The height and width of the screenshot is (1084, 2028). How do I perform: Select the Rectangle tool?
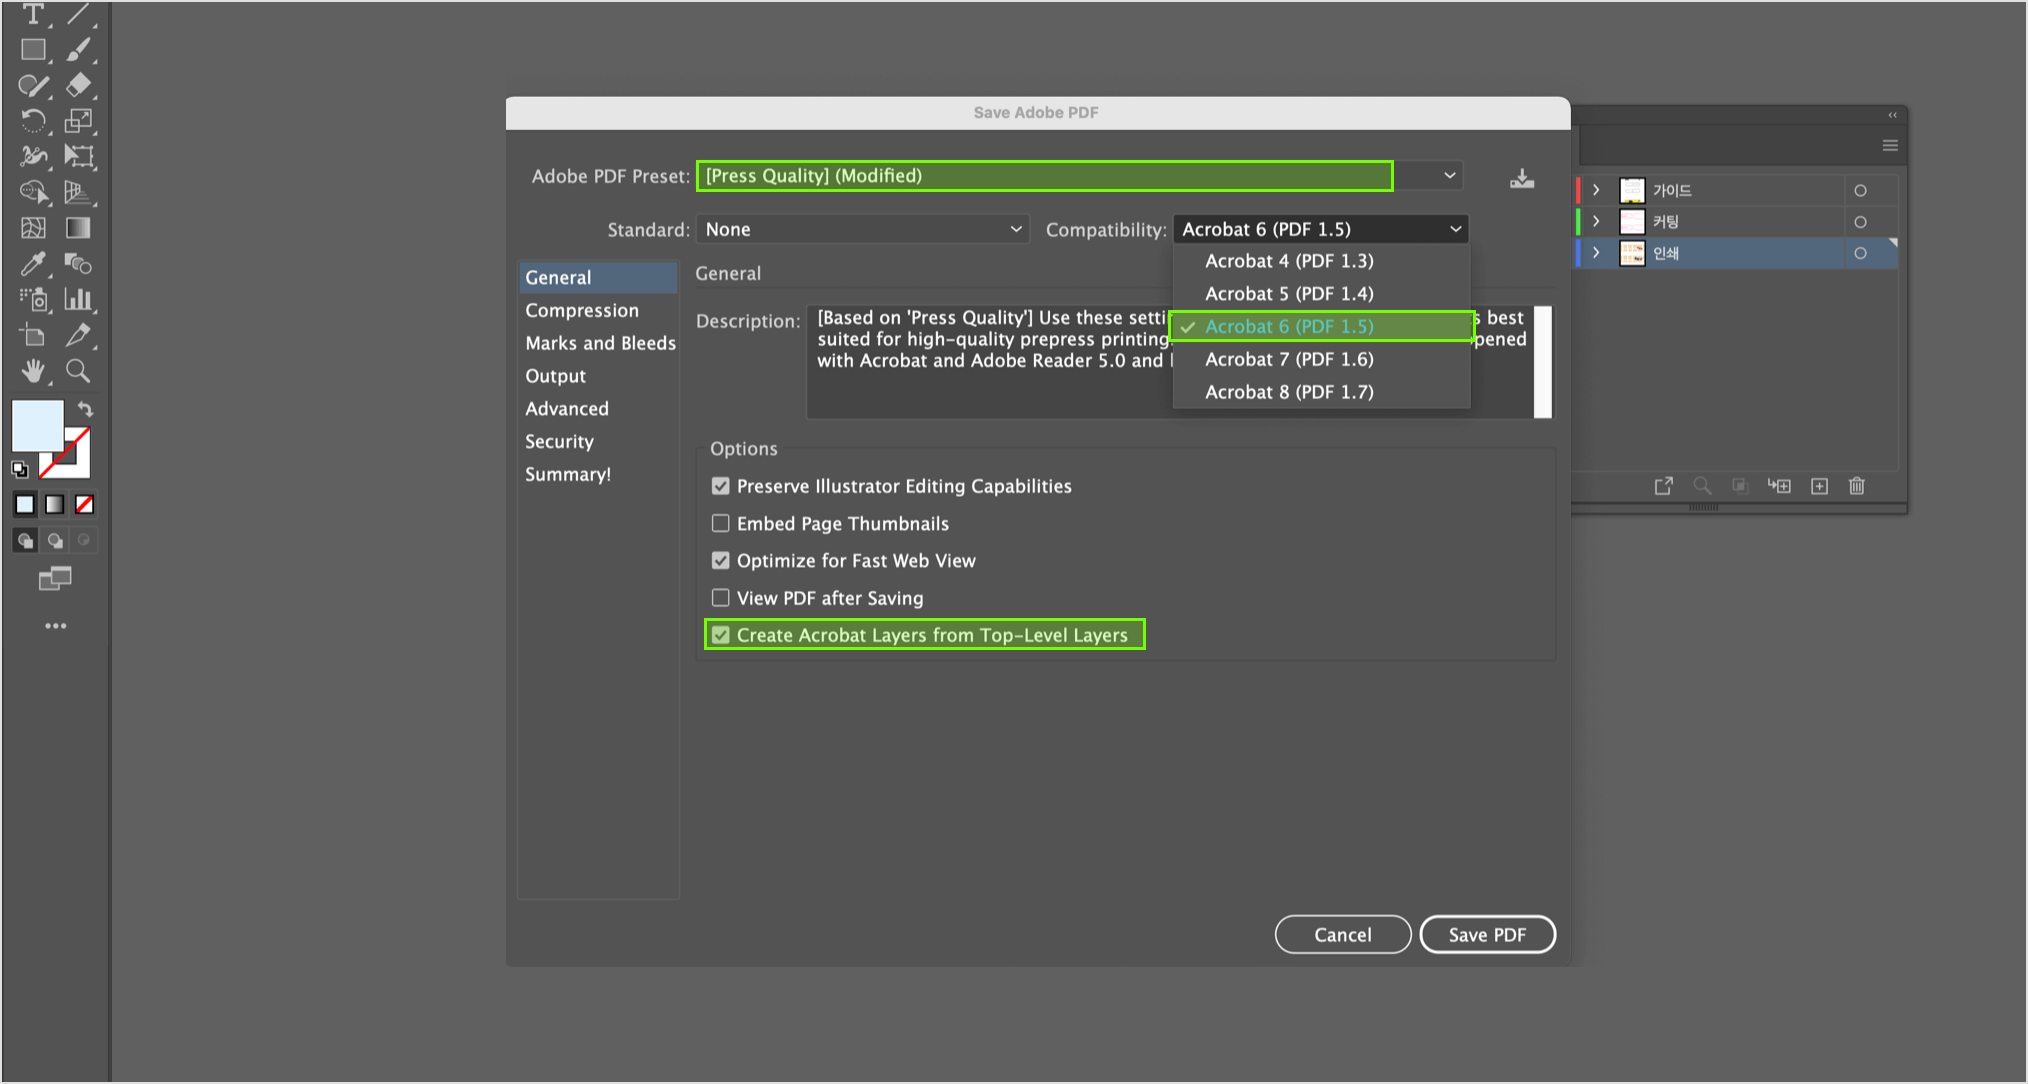click(x=33, y=49)
